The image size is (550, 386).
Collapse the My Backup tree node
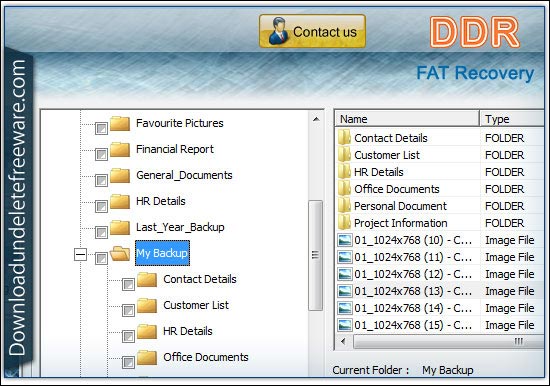click(x=80, y=254)
